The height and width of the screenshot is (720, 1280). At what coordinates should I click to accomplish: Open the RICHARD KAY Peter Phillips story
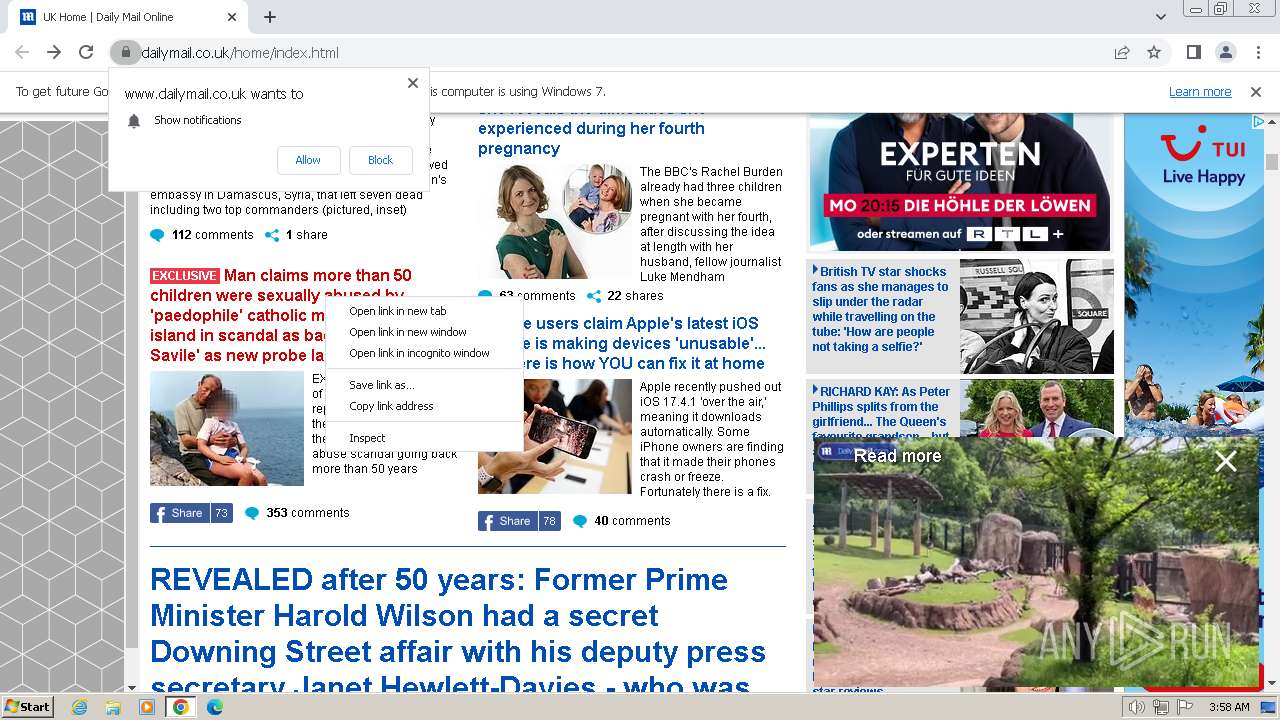click(880, 412)
